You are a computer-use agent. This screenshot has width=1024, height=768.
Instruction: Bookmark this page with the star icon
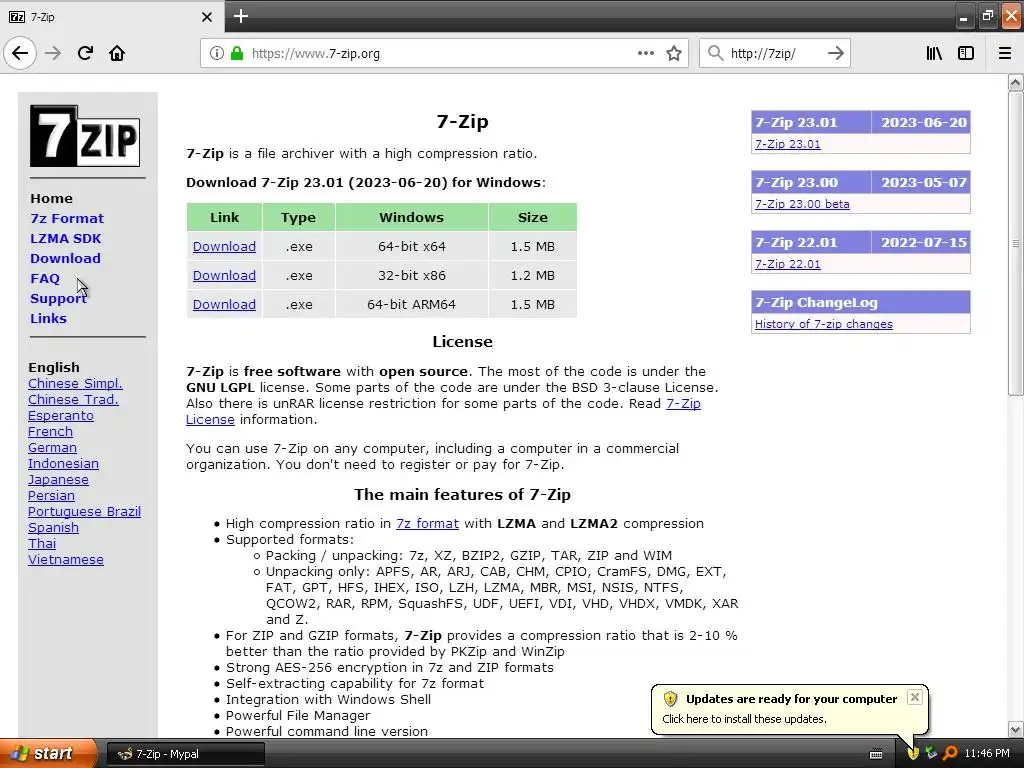674,53
